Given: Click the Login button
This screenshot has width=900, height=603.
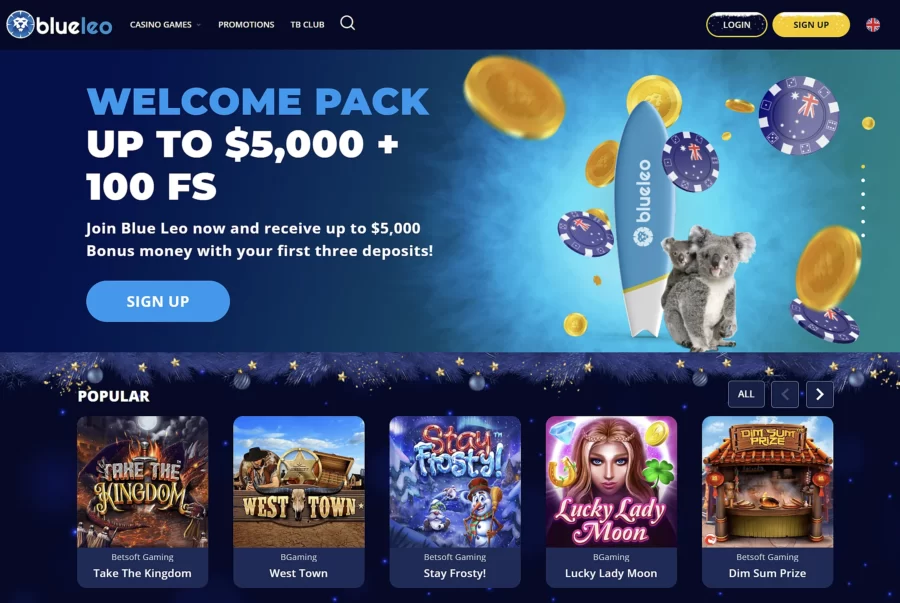Looking at the screenshot, I should click(x=736, y=25).
